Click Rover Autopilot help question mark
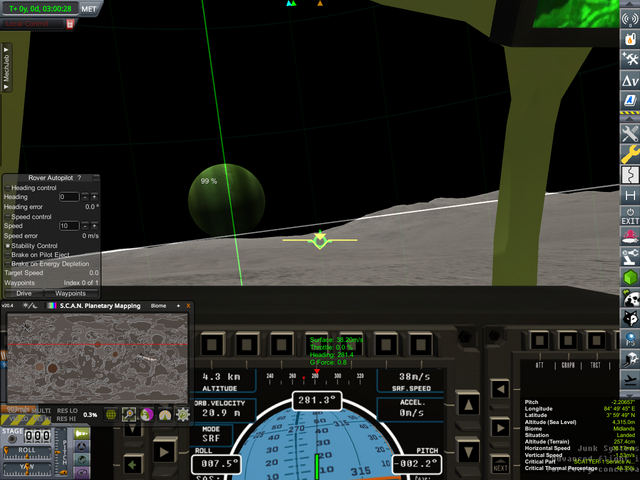This screenshot has height=480, width=640. coord(79,178)
